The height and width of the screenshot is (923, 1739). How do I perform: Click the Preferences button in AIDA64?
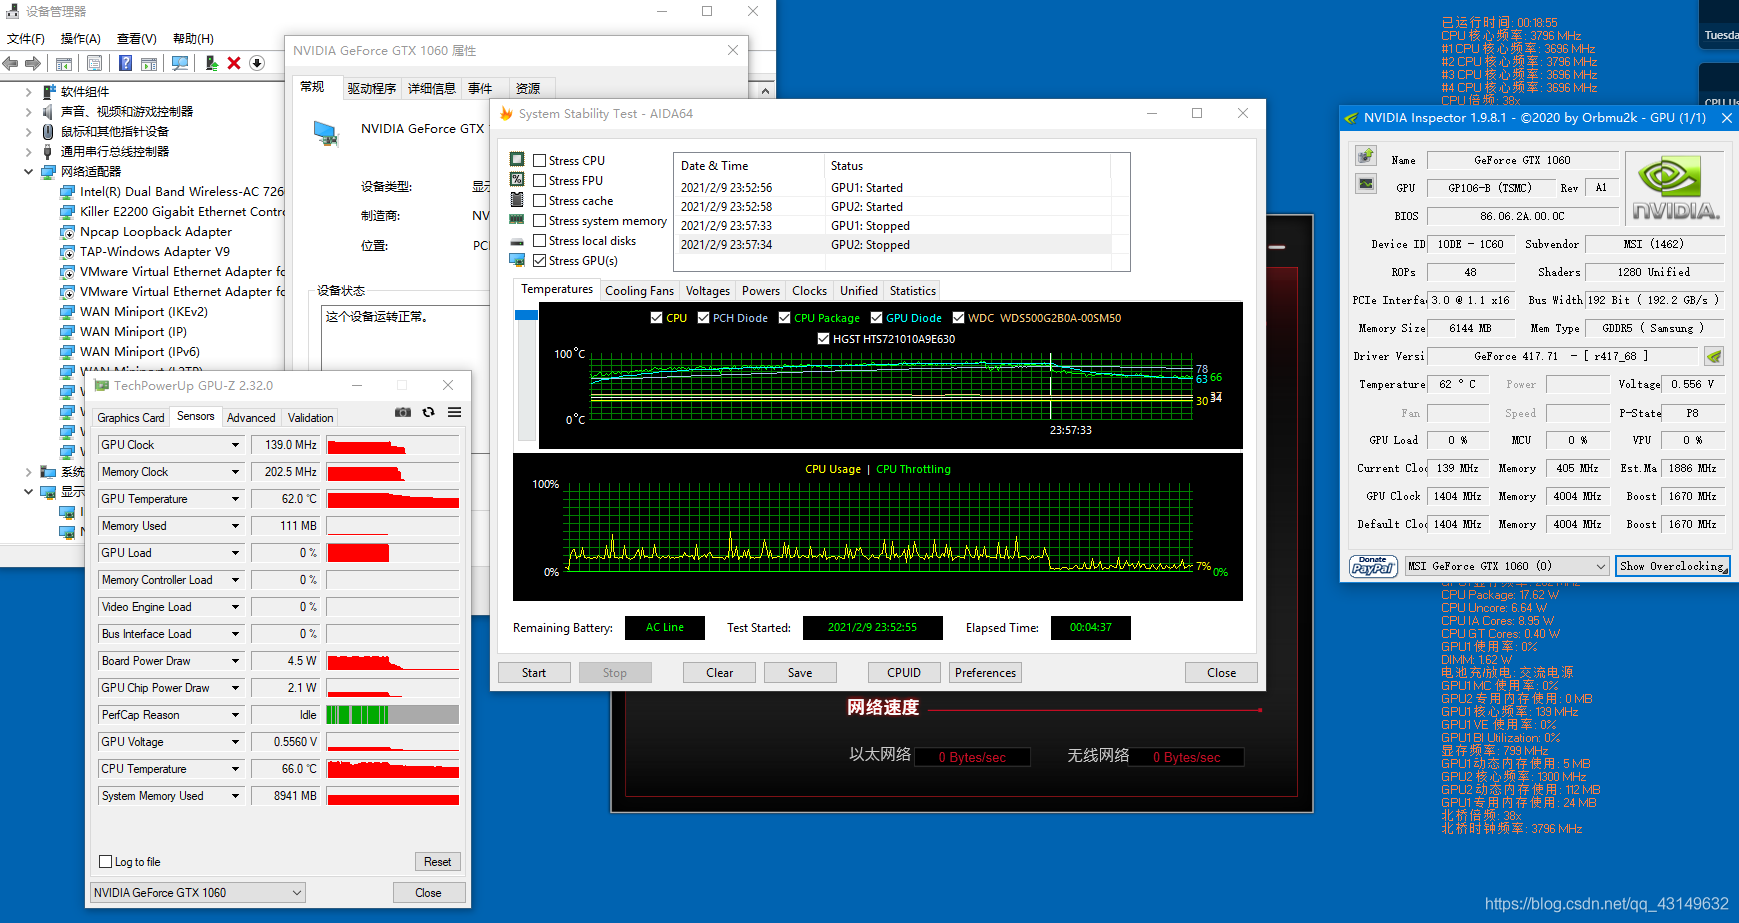986,673
